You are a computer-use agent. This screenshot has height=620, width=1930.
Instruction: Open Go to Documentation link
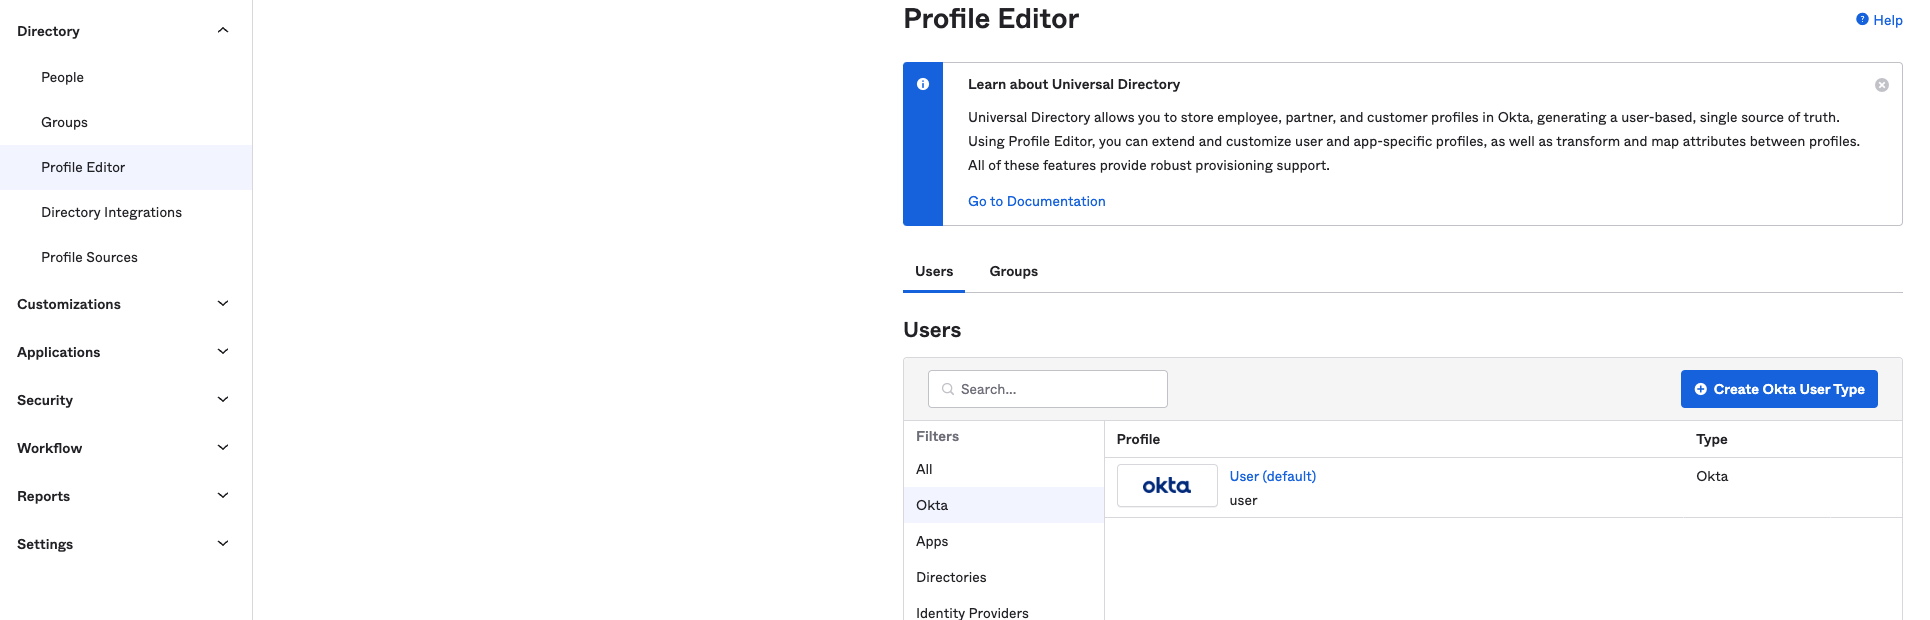coord(1036,201)
